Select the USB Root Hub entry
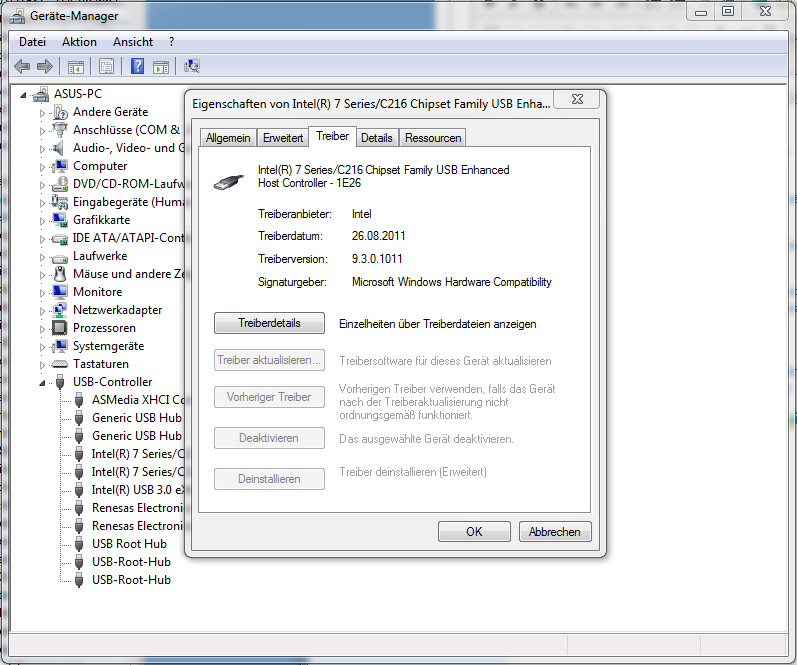The width and height of the screenshot is (797, 665). point(129,543)
